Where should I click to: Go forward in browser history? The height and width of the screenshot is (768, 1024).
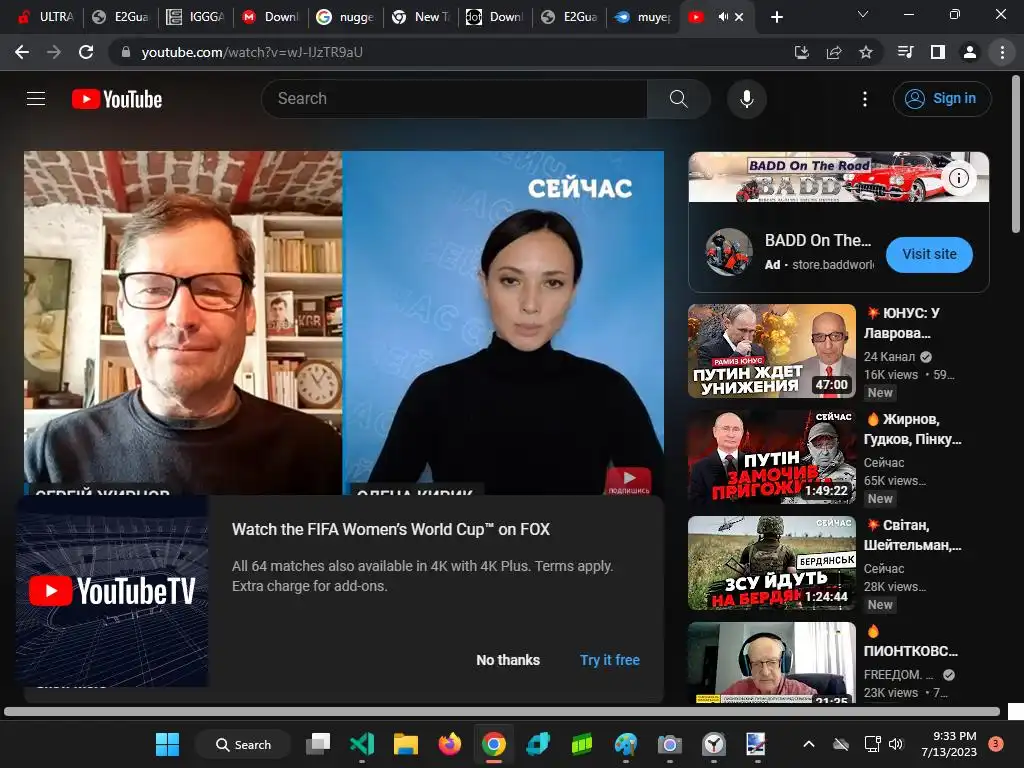(54, 52)
